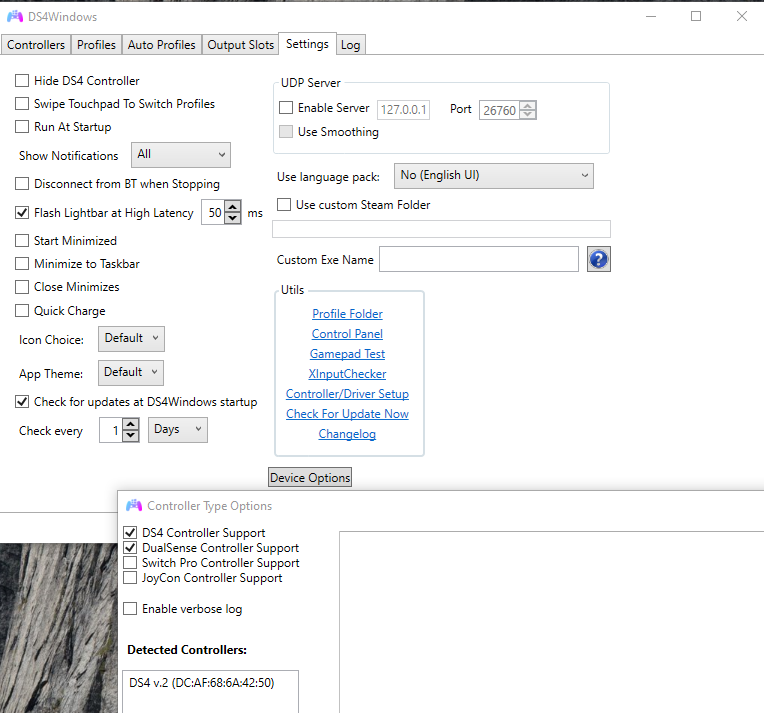764x713 pixels.
Task: Click the Controller Type Options gamepad icon
Action: (134, 505)
